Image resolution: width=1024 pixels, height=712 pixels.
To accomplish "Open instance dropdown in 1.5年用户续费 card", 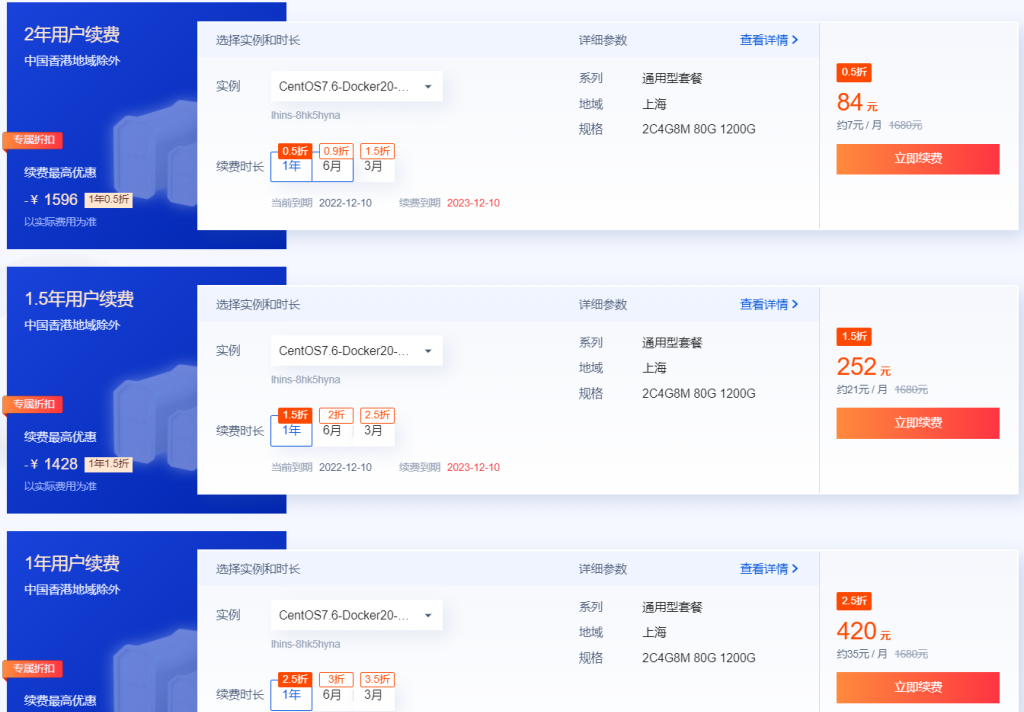I will (x=357, y=351).
